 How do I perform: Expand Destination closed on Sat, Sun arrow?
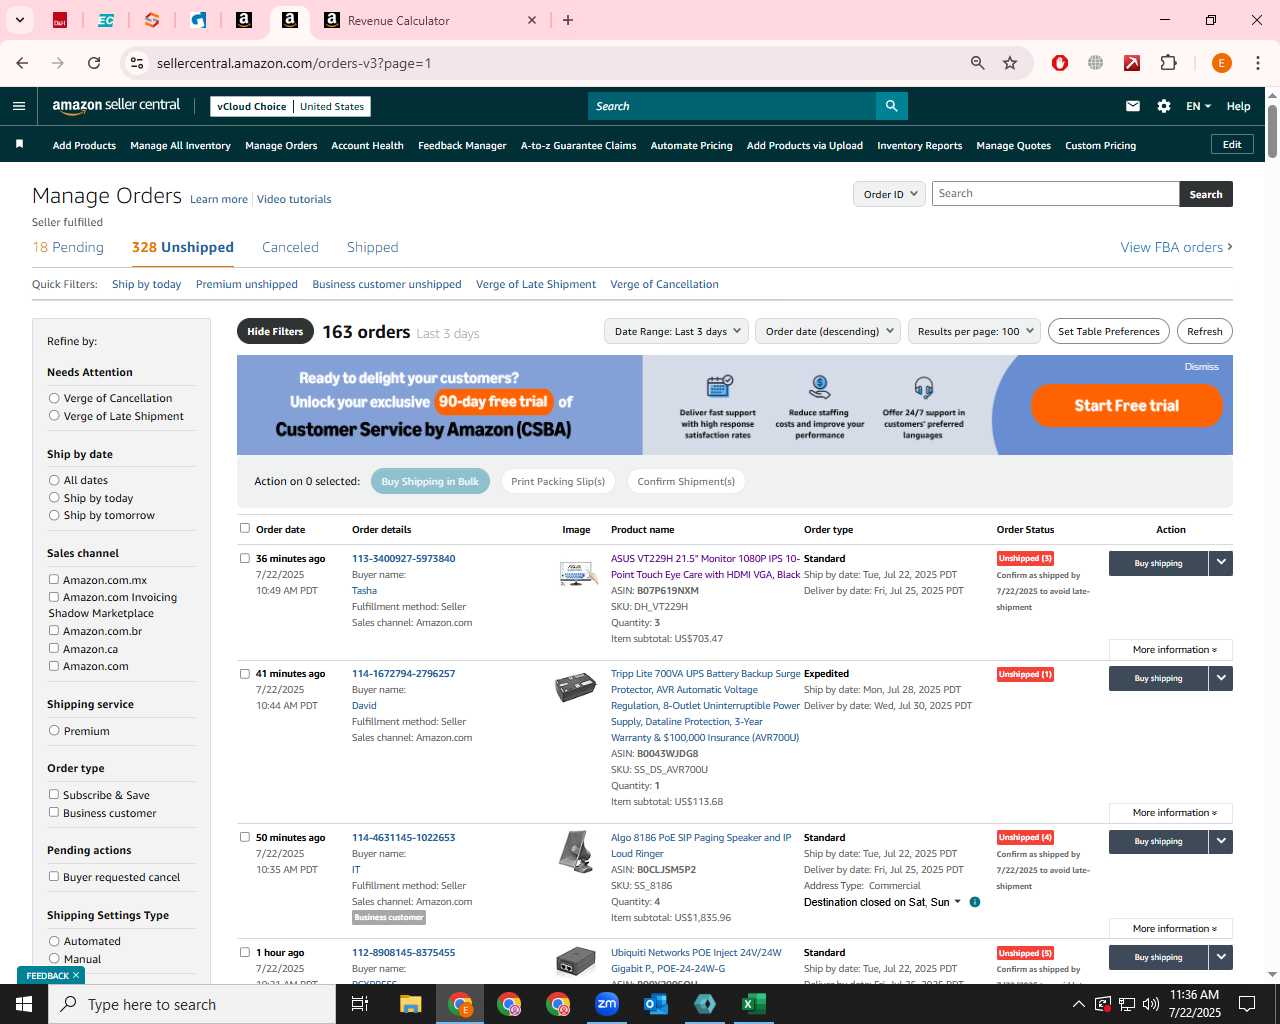point(957,902)
